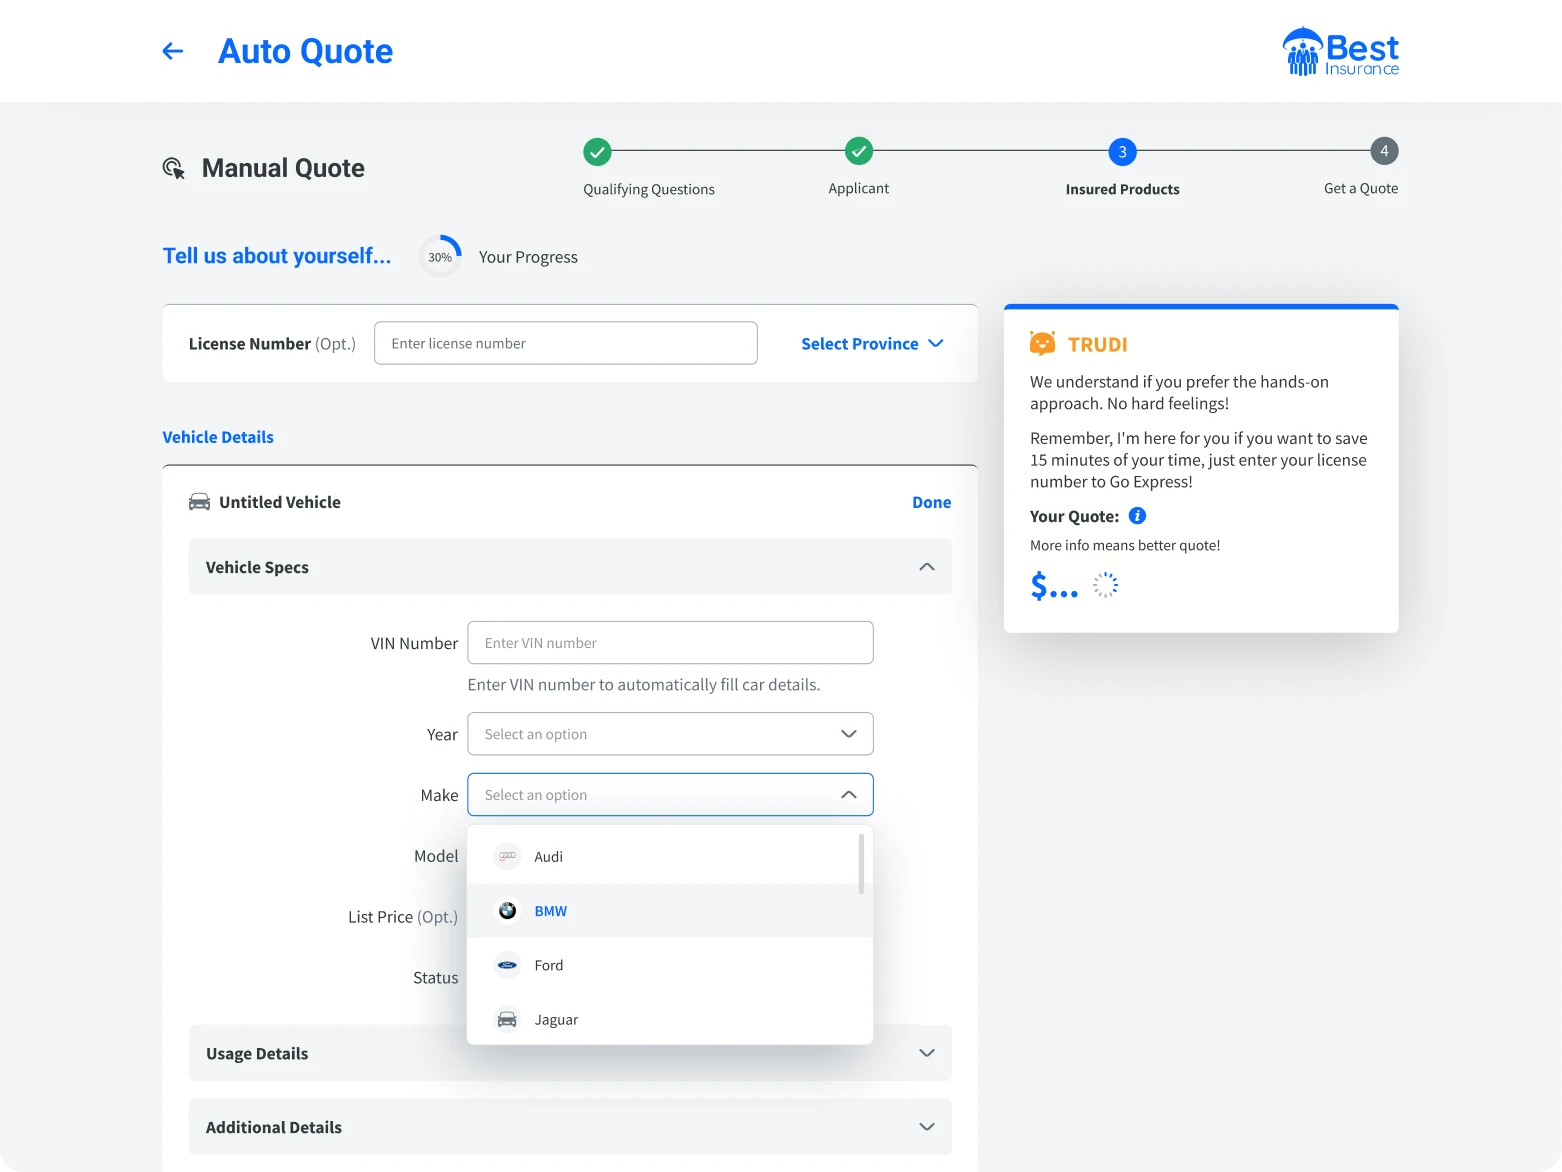The height and width of the screenshot is (1172, 1562).
Task: Click the Applicant completed checkmark step
Action: [x=859, y=152]
